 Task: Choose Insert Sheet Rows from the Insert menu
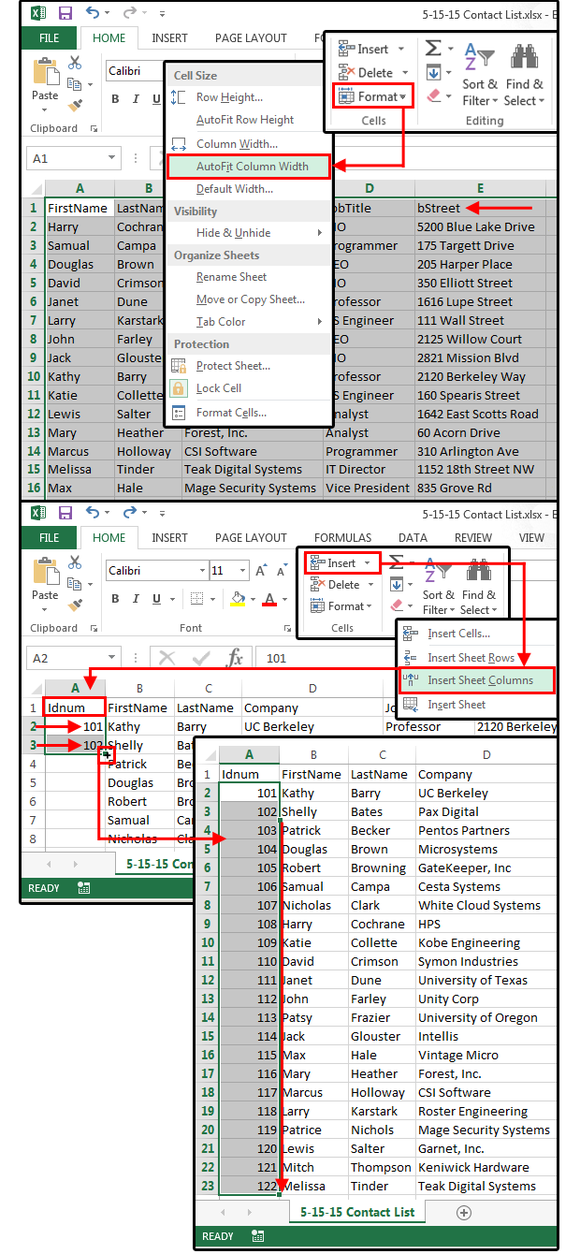pyautogui.click(x=471, y=658)
